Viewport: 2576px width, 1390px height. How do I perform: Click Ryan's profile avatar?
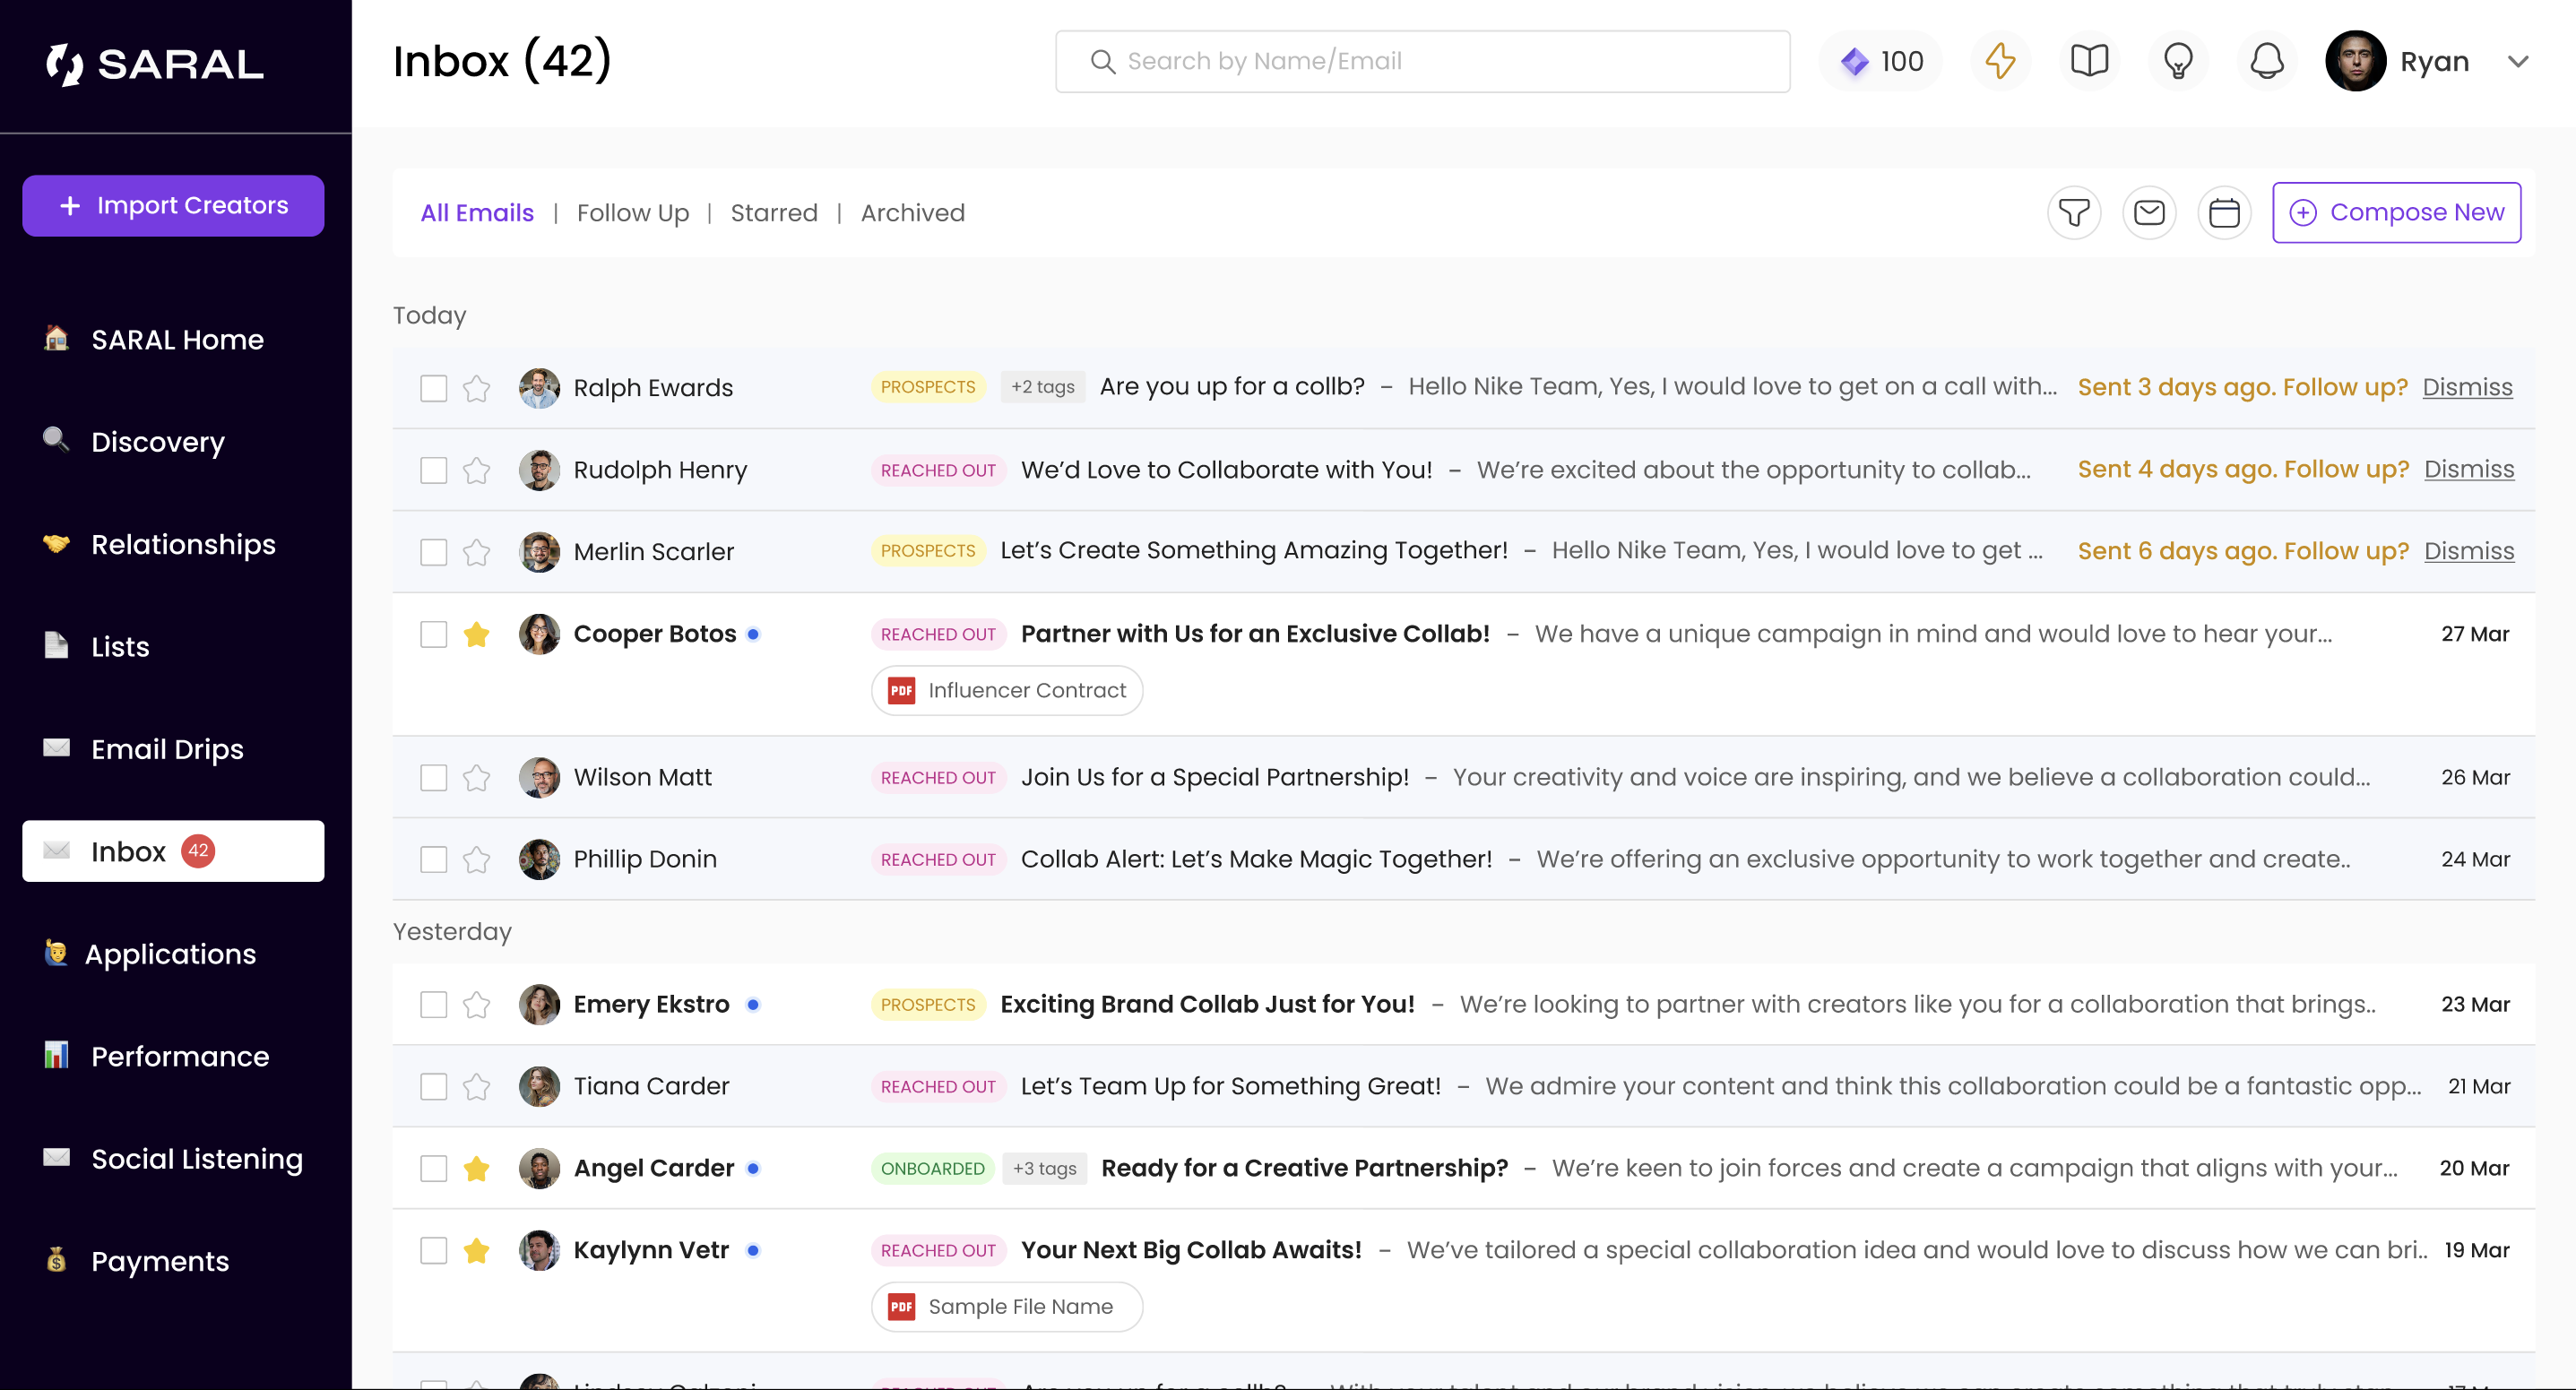pos(2355,61)
